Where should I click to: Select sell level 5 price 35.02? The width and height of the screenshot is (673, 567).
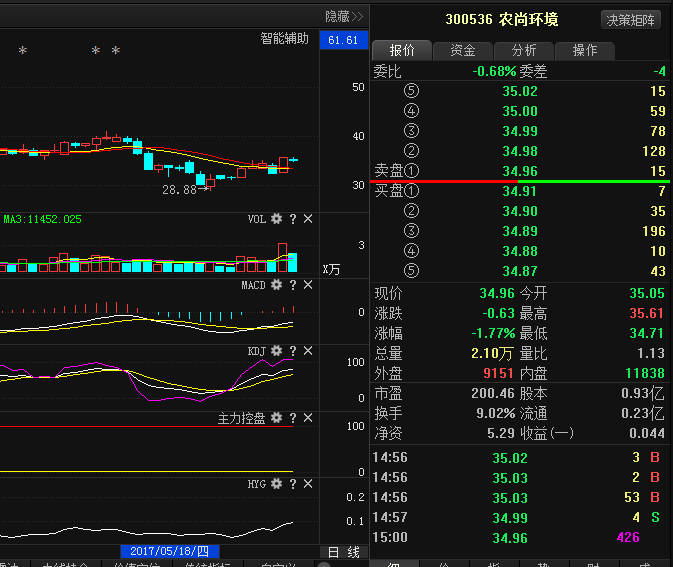(x=520, y=91)
